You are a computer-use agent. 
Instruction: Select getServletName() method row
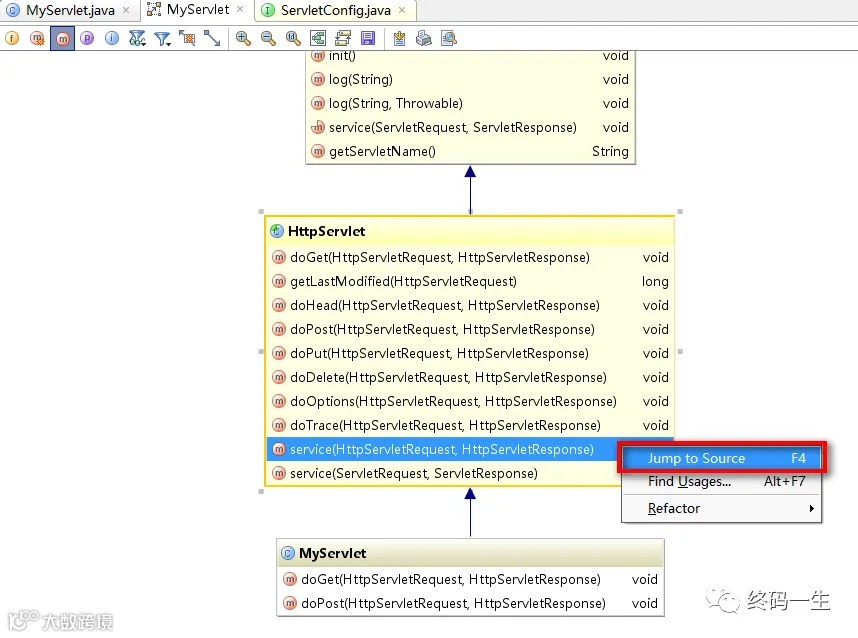click(x=470, y=152)
